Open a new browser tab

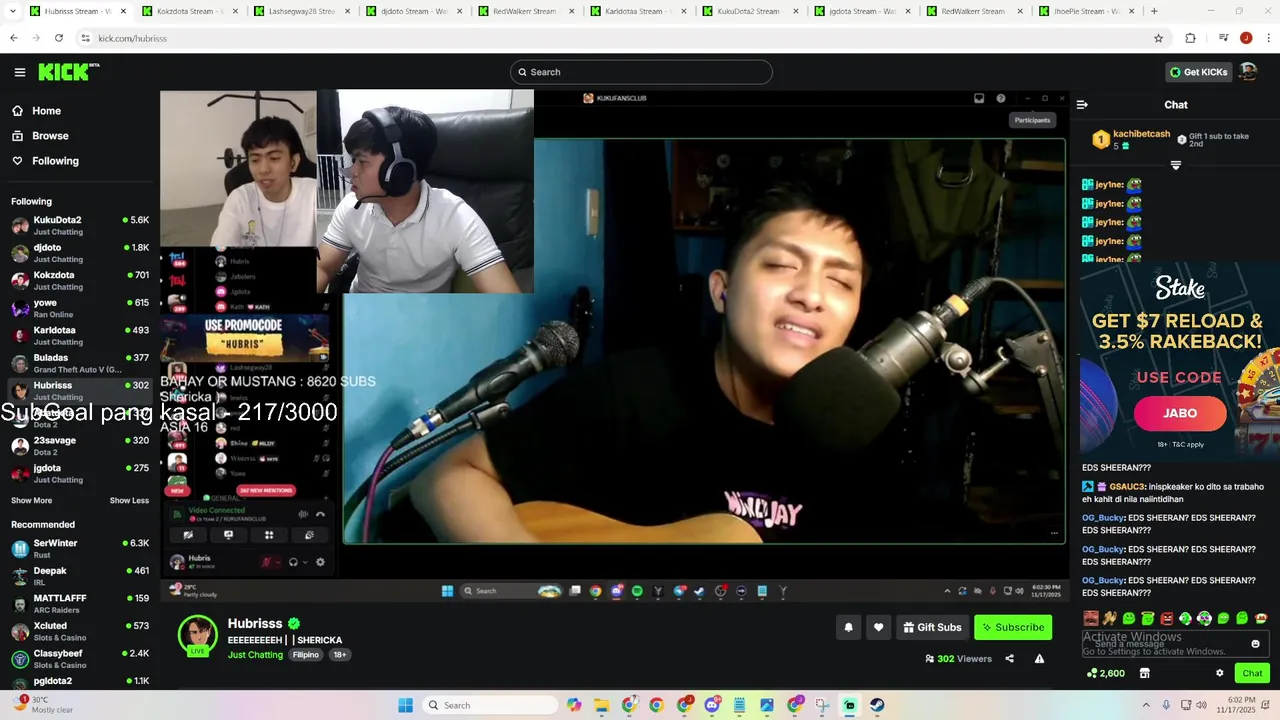click(x=1154, y=11)
